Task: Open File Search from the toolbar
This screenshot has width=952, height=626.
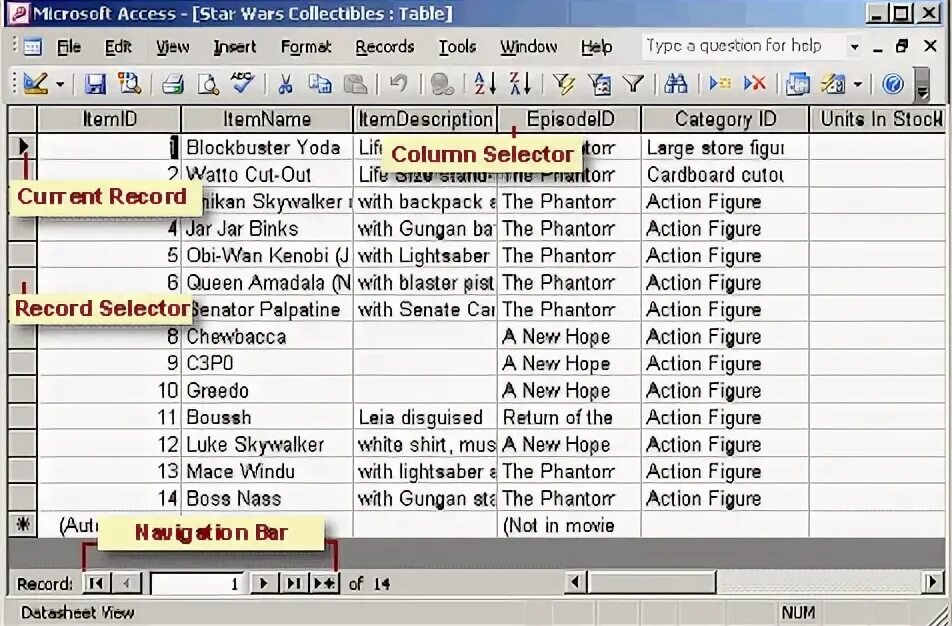Action: pos(129,84)
